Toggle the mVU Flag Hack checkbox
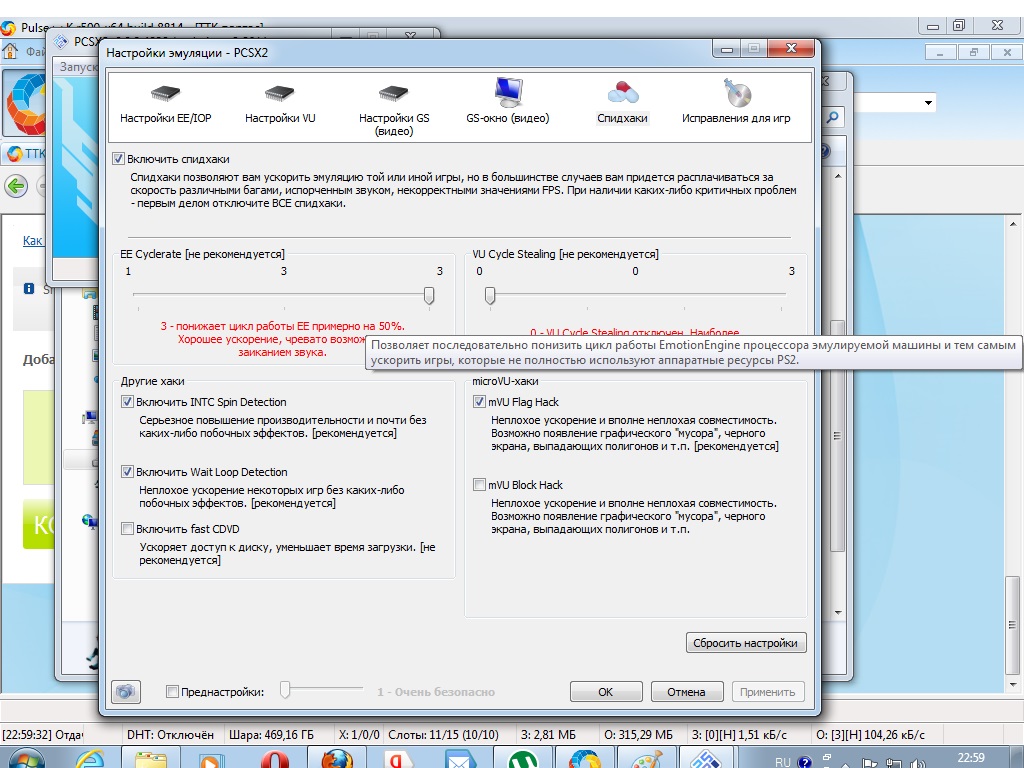Viewport: 1024px width, 768px height. click(479, 402)
